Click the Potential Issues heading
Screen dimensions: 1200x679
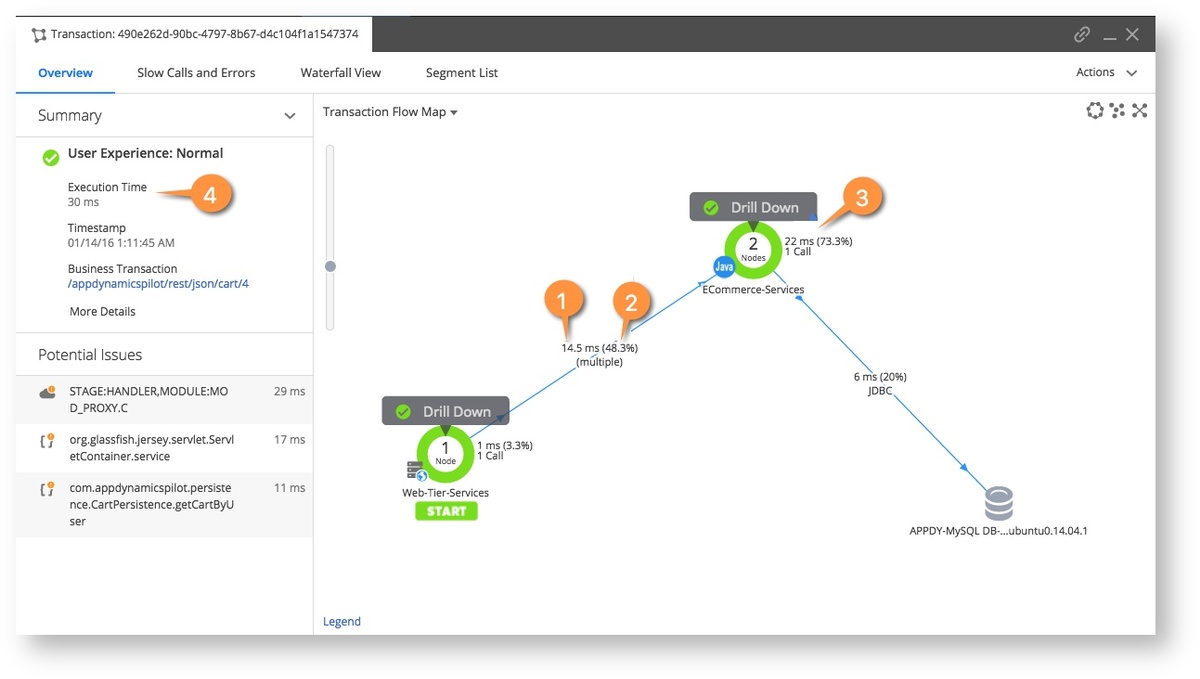[x=90, y=355]
